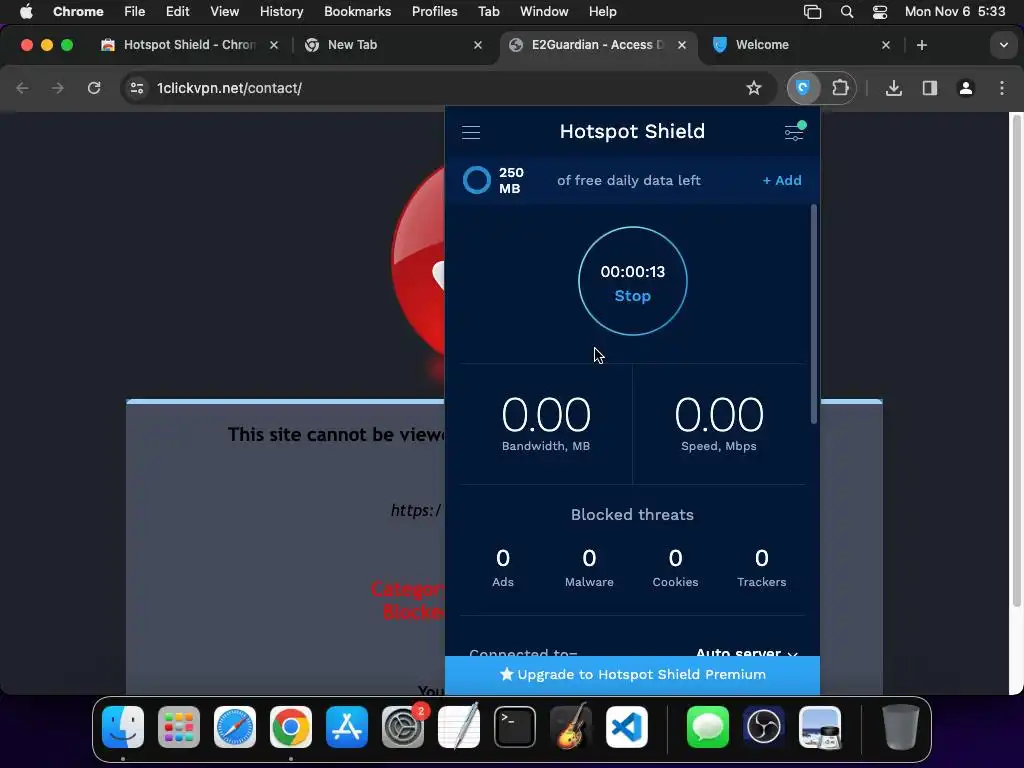Reload the current page
This screenshot has width=1024, height=768.
tap(94, 88)
